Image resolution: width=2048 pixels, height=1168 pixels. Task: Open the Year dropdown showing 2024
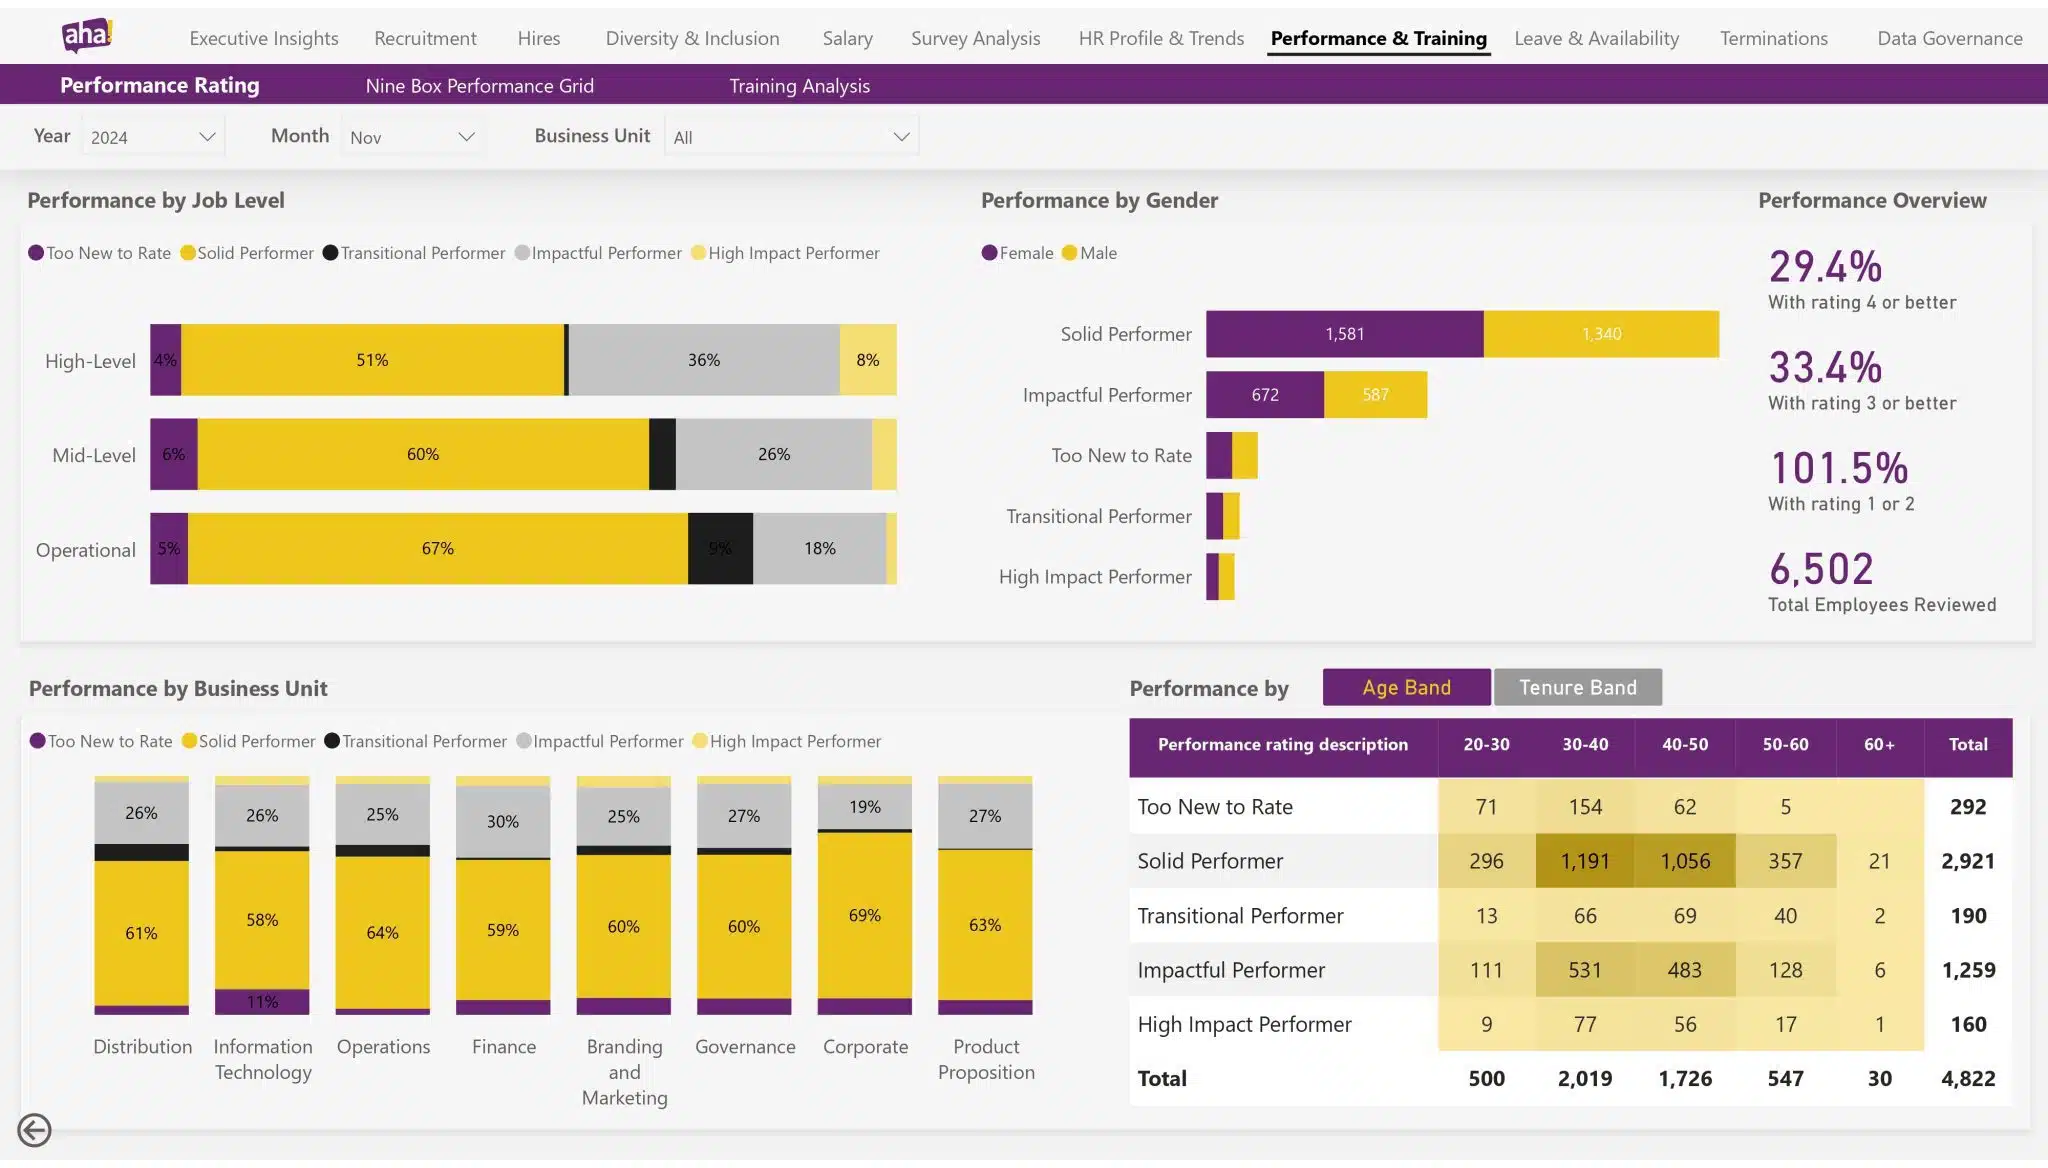coord(152,135)
